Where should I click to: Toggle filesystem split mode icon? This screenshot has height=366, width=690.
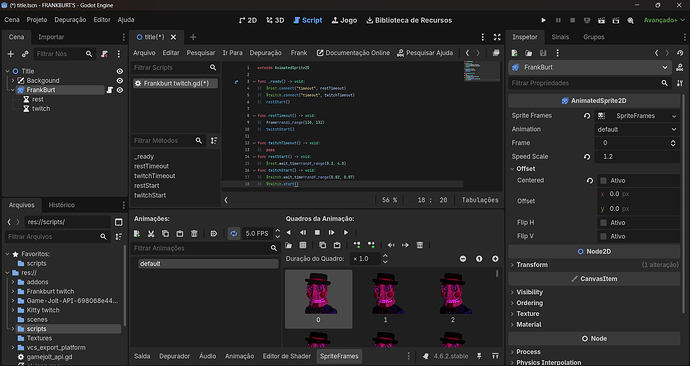(119, 222)
